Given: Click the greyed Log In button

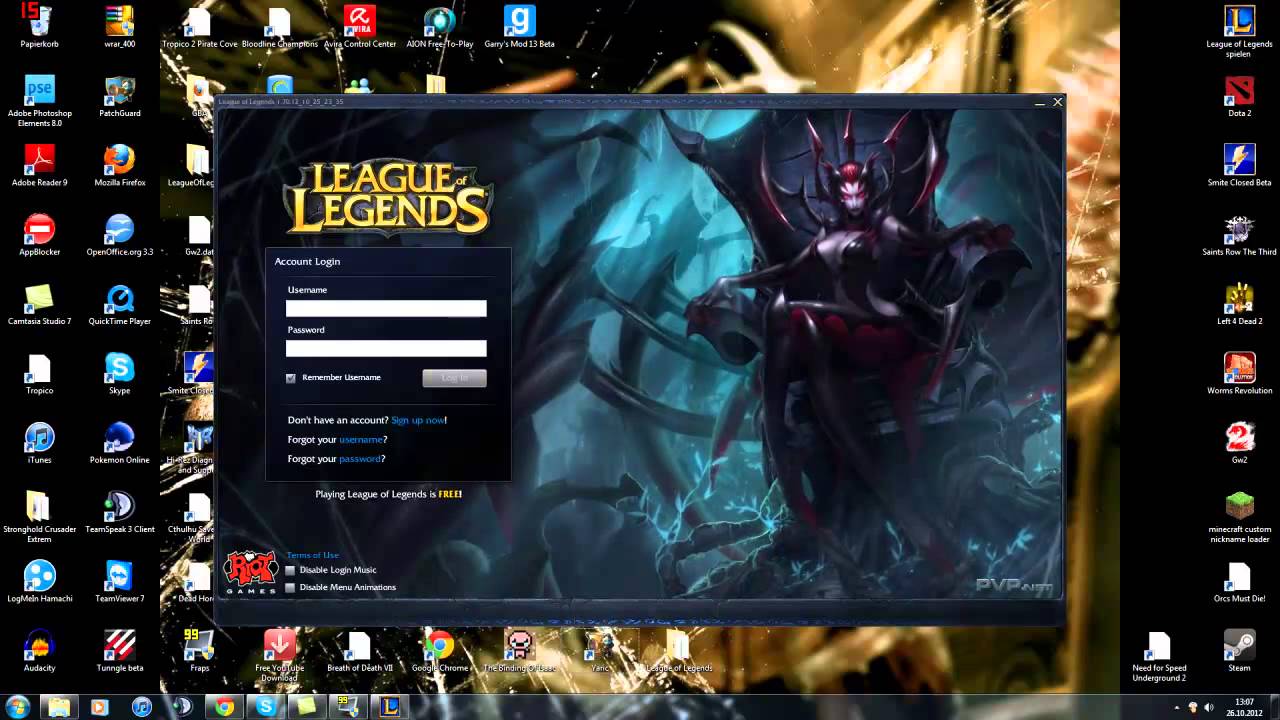Looking at the screenshot, I should [454, 378].
